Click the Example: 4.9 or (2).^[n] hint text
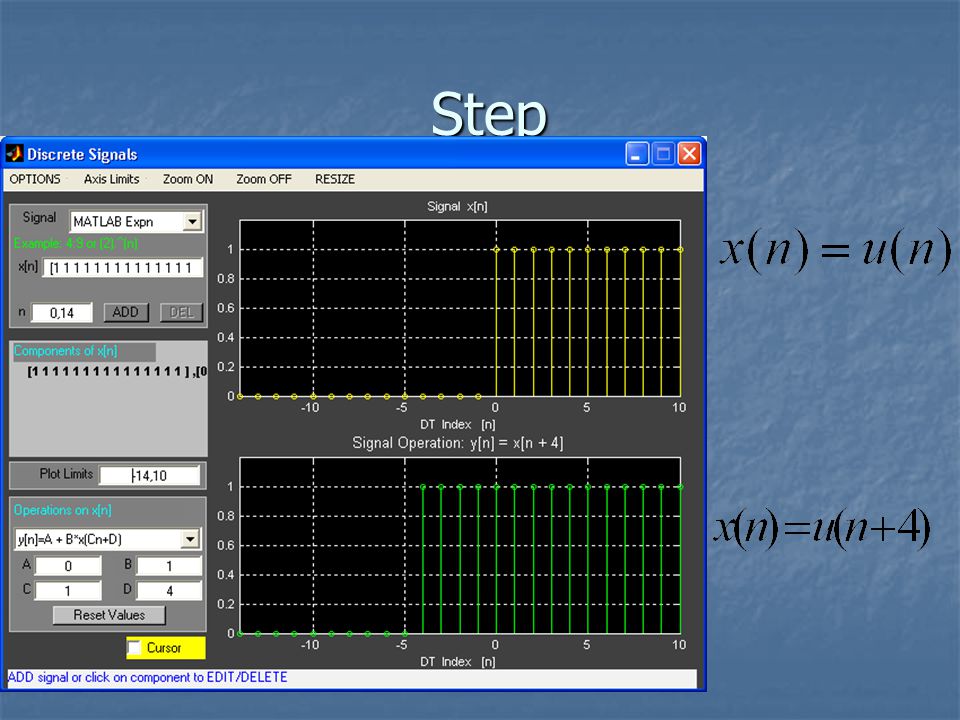Image resolution: width=960 pixels, height=720 pixels. tap(76, 244)
